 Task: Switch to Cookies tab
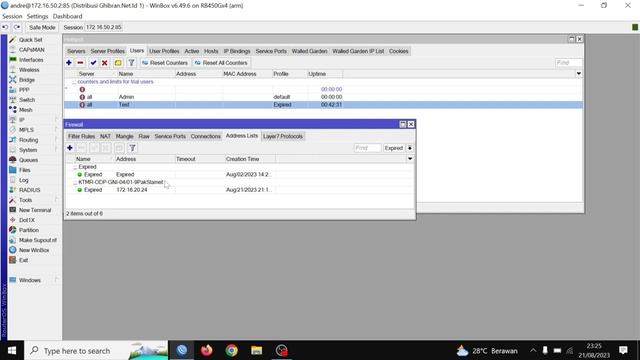398,51
